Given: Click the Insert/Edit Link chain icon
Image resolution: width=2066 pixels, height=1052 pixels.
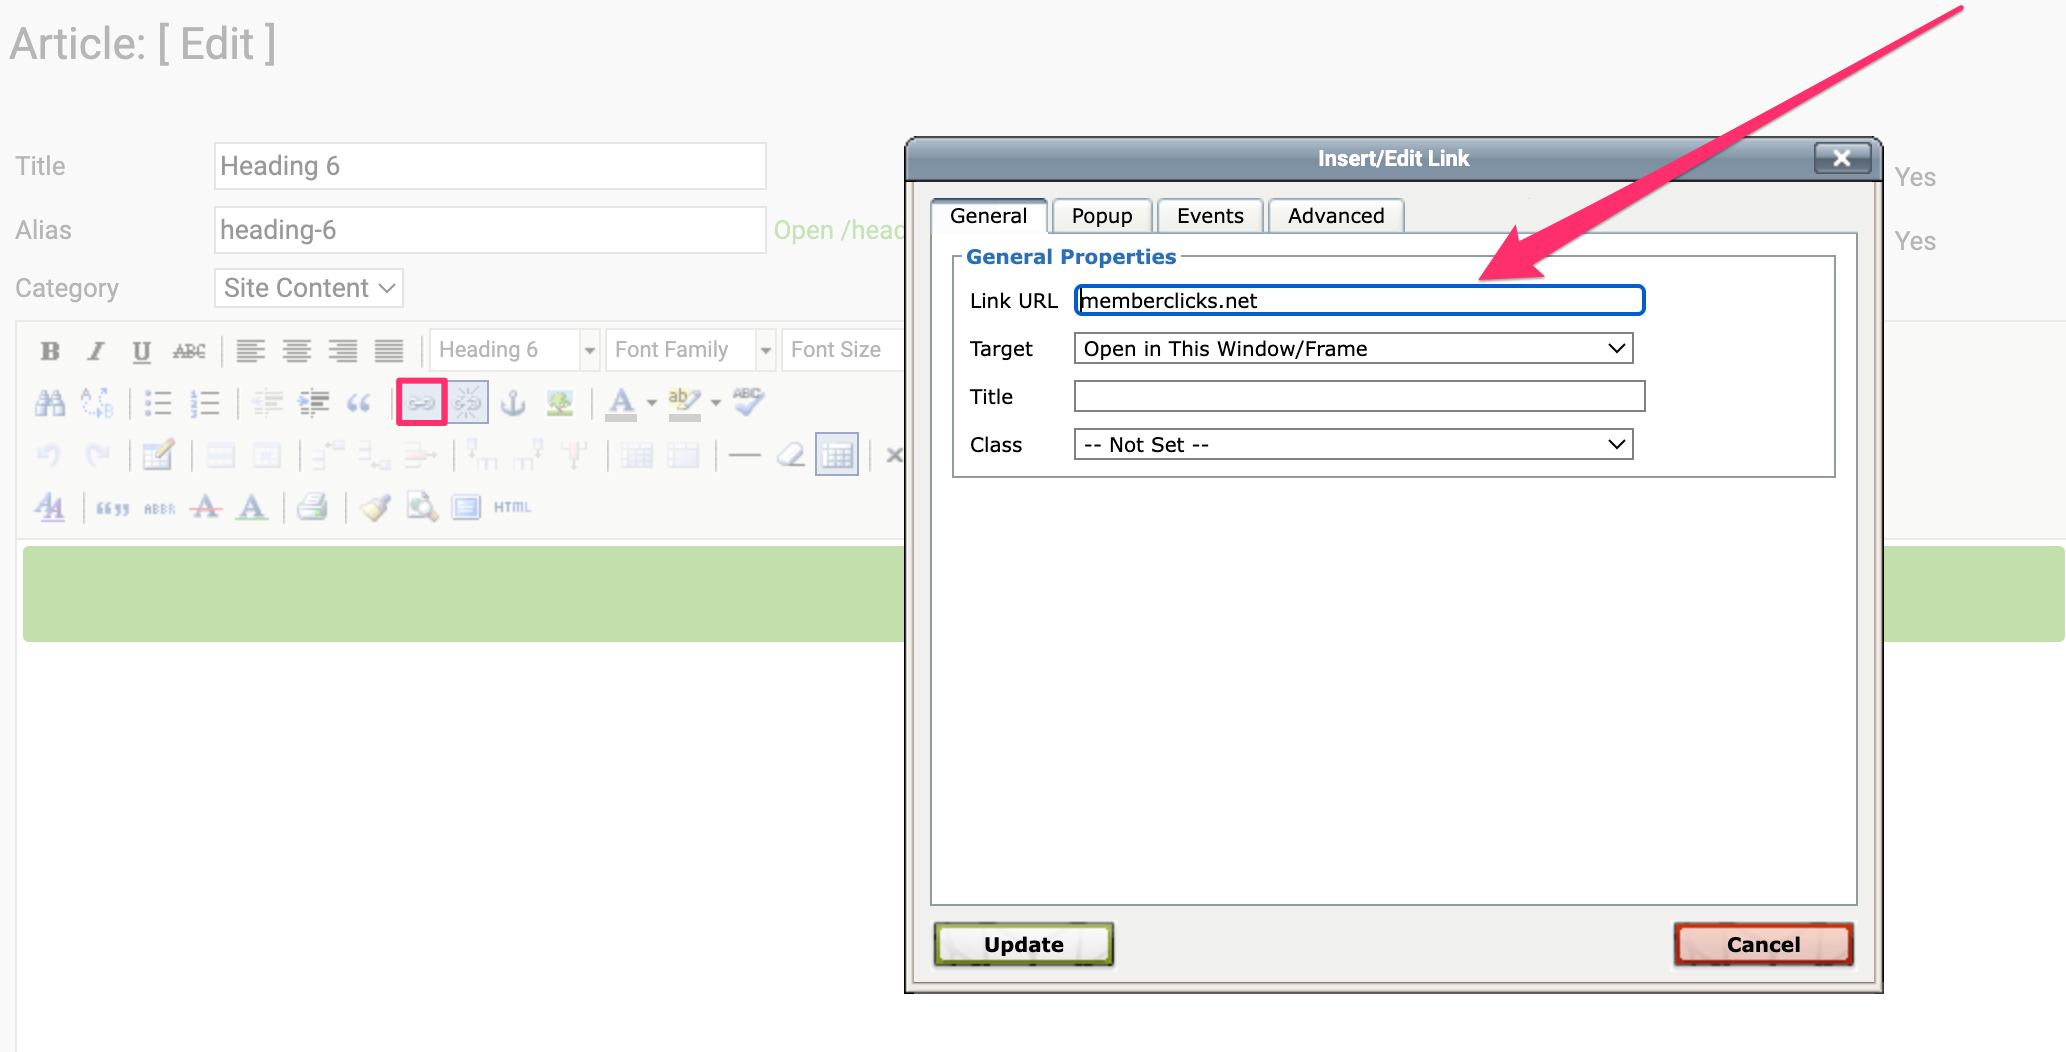Looking at the screenshot, I should (421, 403).
